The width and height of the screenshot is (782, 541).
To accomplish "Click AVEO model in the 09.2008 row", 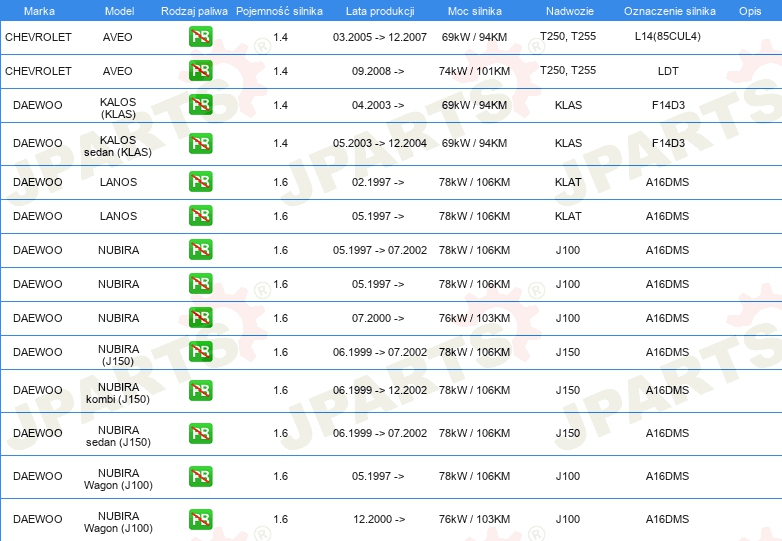I will click(x=117, y=71).
